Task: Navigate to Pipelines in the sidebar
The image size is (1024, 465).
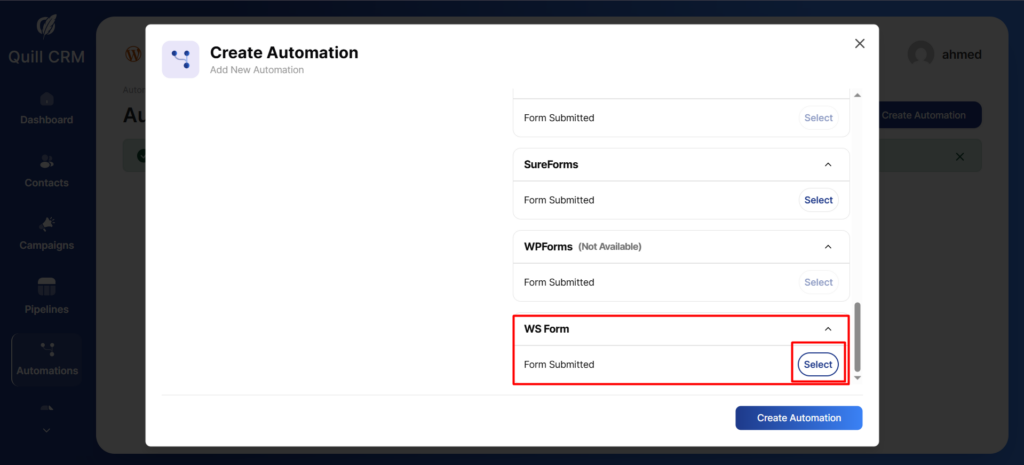Action: (x=46, y=297)
